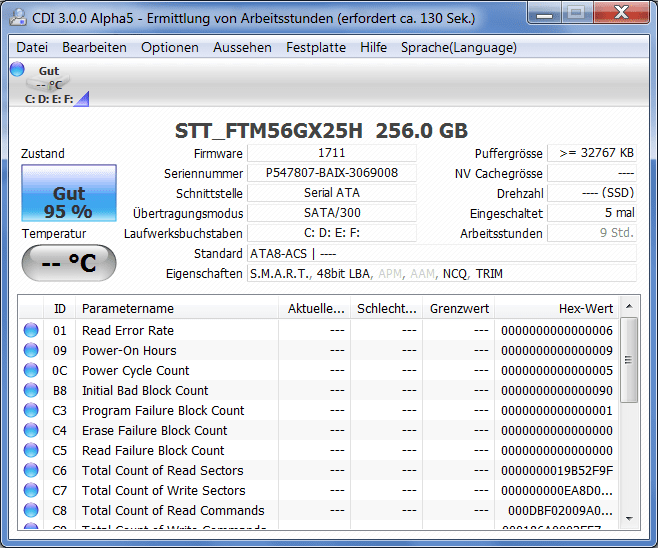Click the Eigenschaften field with S.M.A.R.T.
658x548 pixels.
441,274
